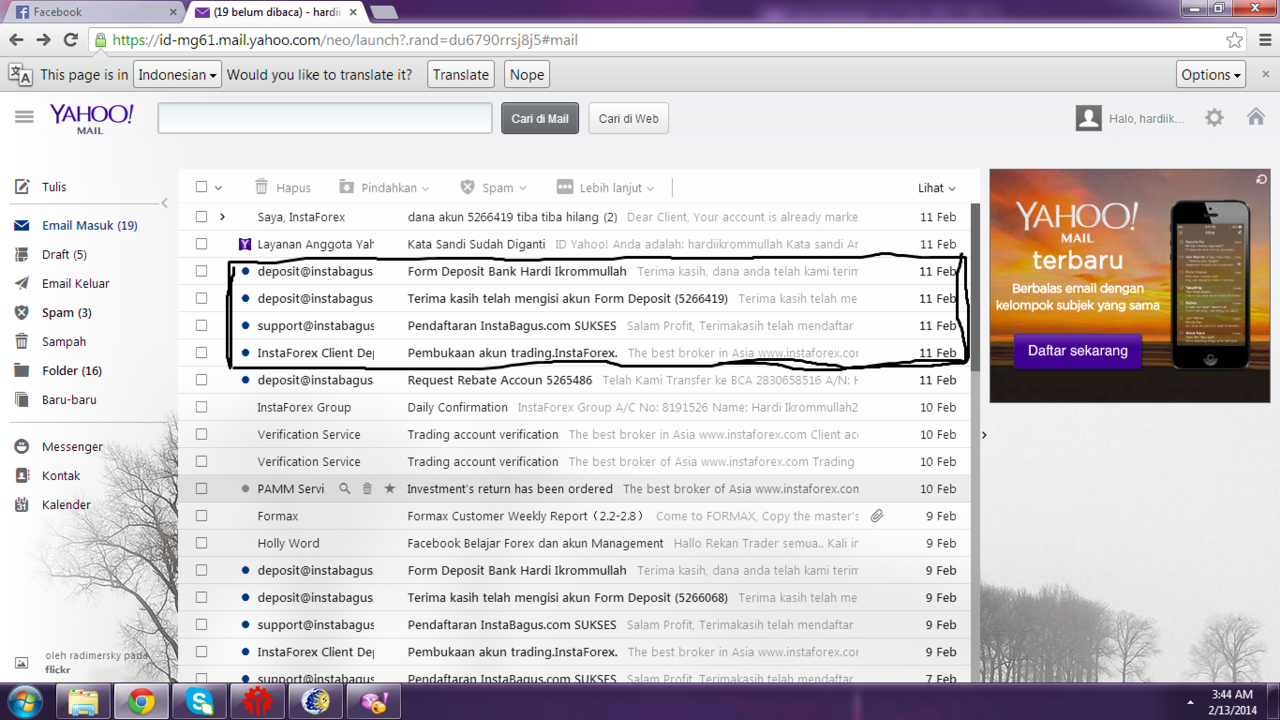Open the Sampah folder

click(64, 341)
